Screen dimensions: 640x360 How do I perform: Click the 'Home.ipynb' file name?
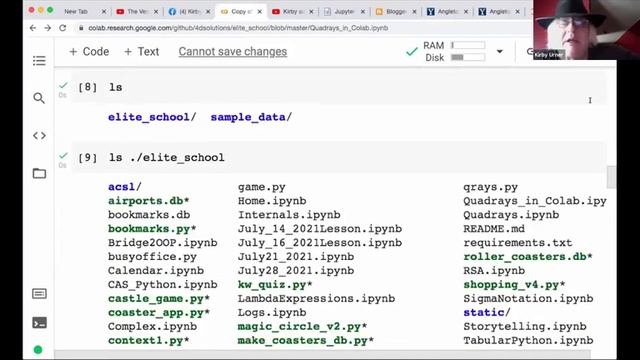tap(272, 201)
